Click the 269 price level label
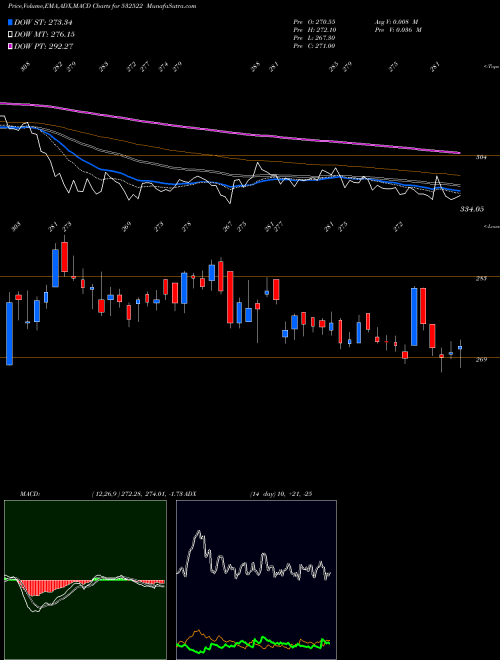 pyautogui.click(x=481, y=359)
